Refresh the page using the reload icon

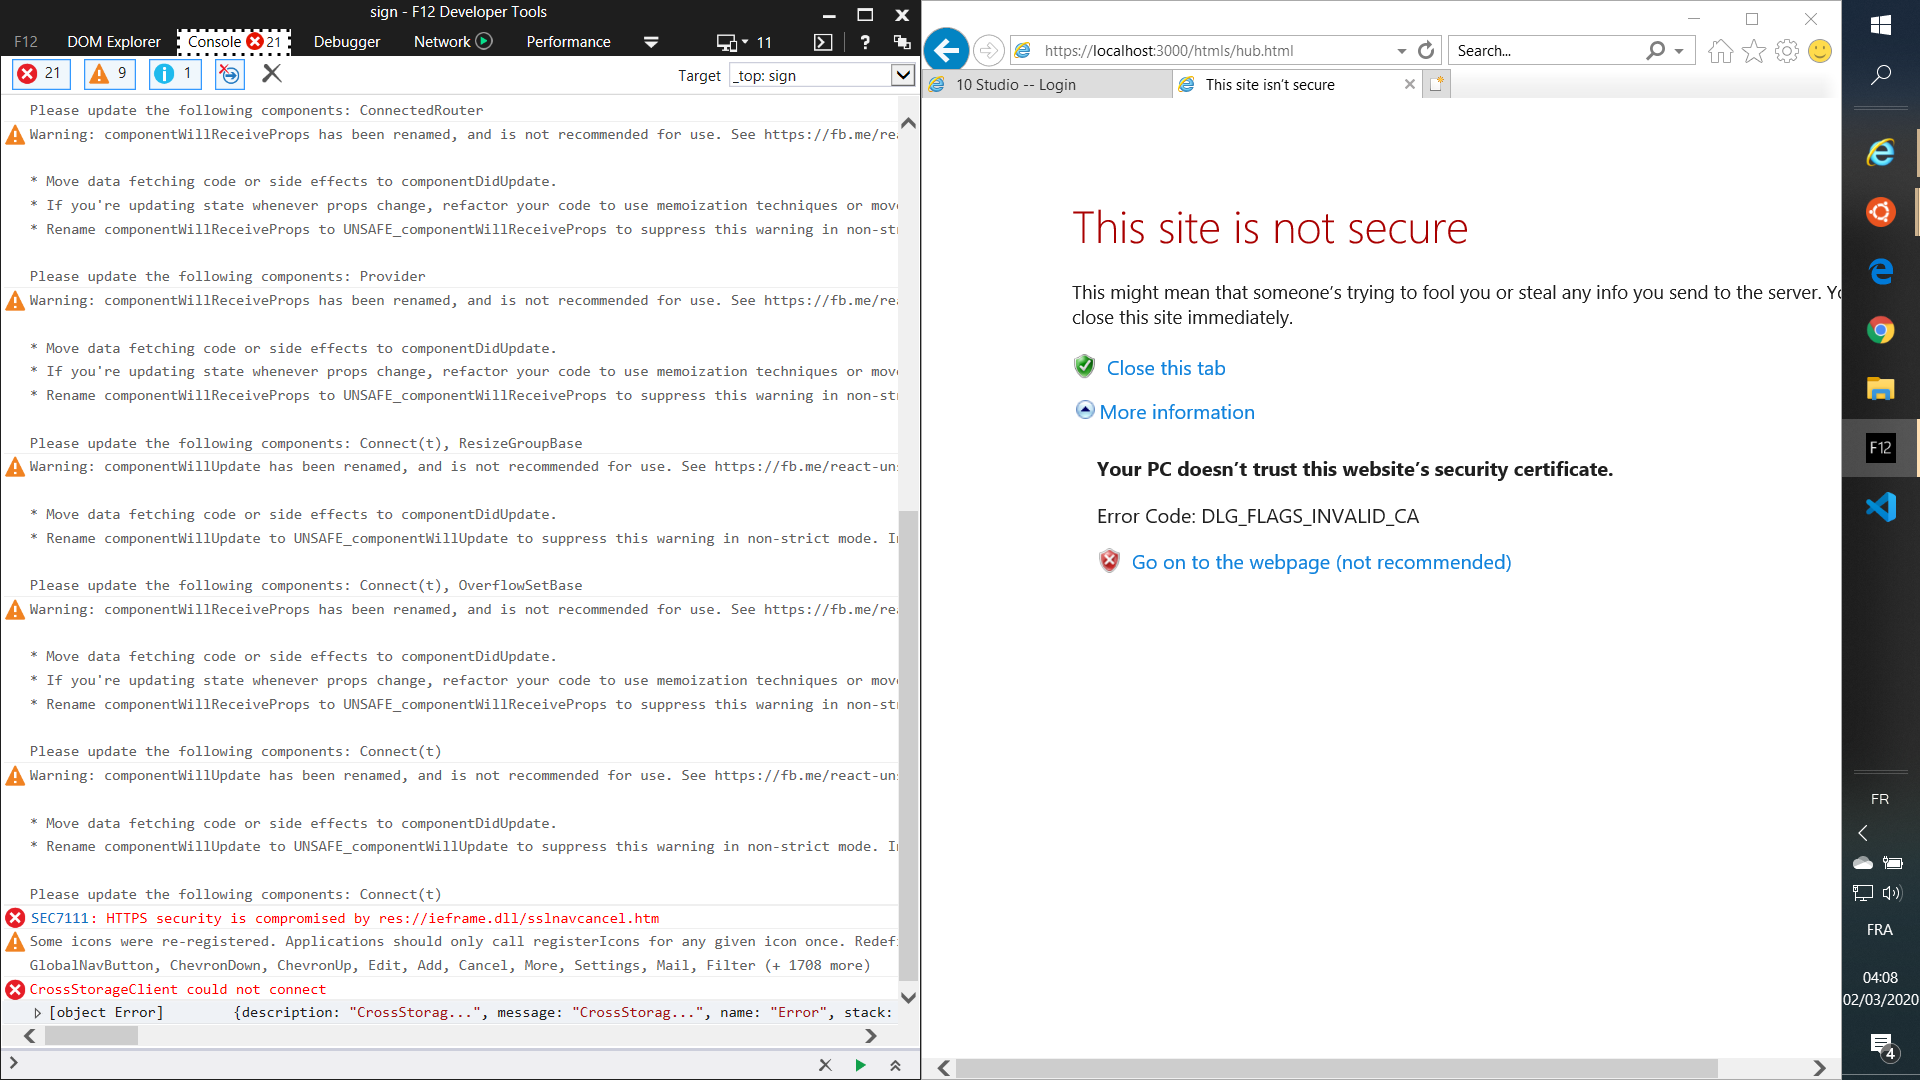tap(1426, 50)
